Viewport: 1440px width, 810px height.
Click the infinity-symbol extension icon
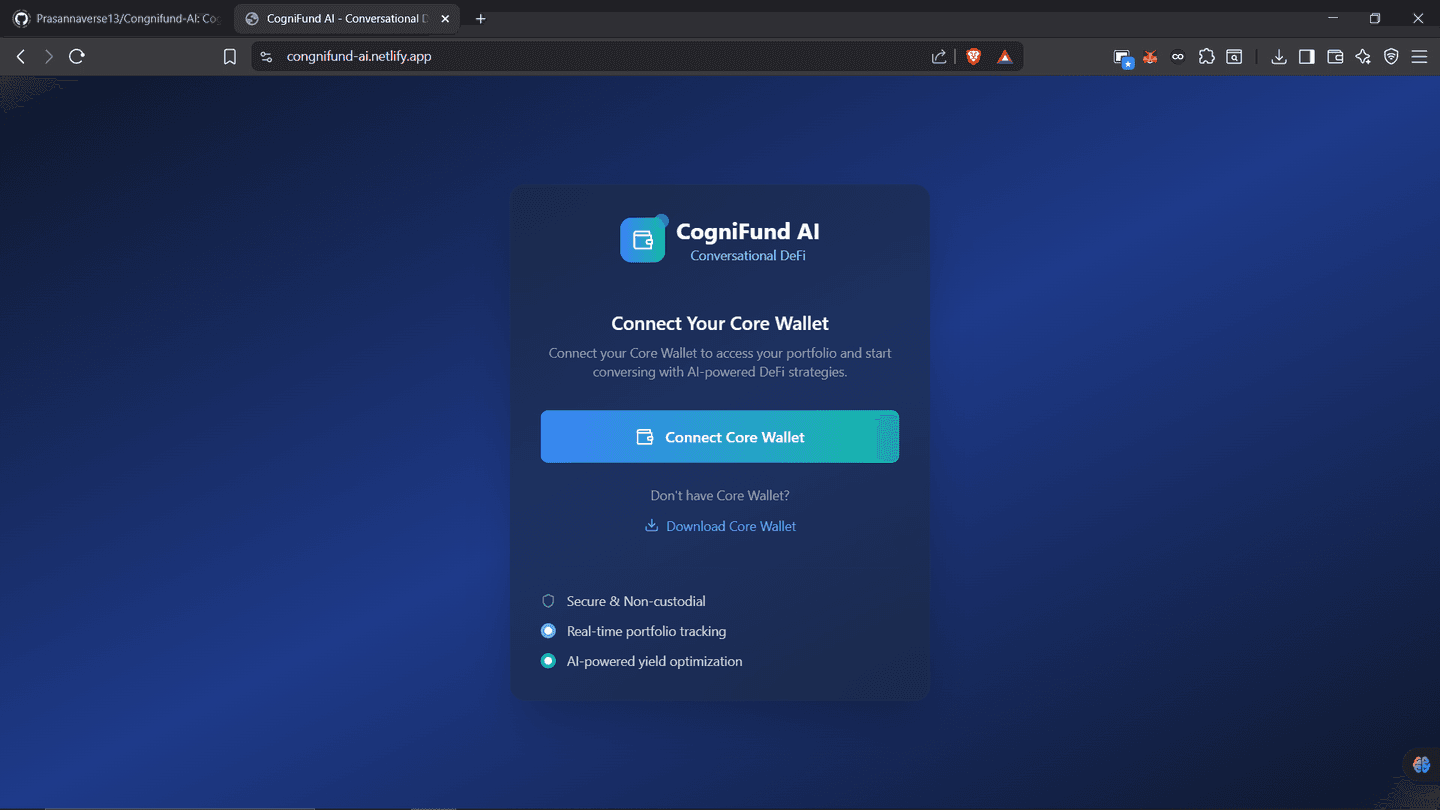point(1178,57)
